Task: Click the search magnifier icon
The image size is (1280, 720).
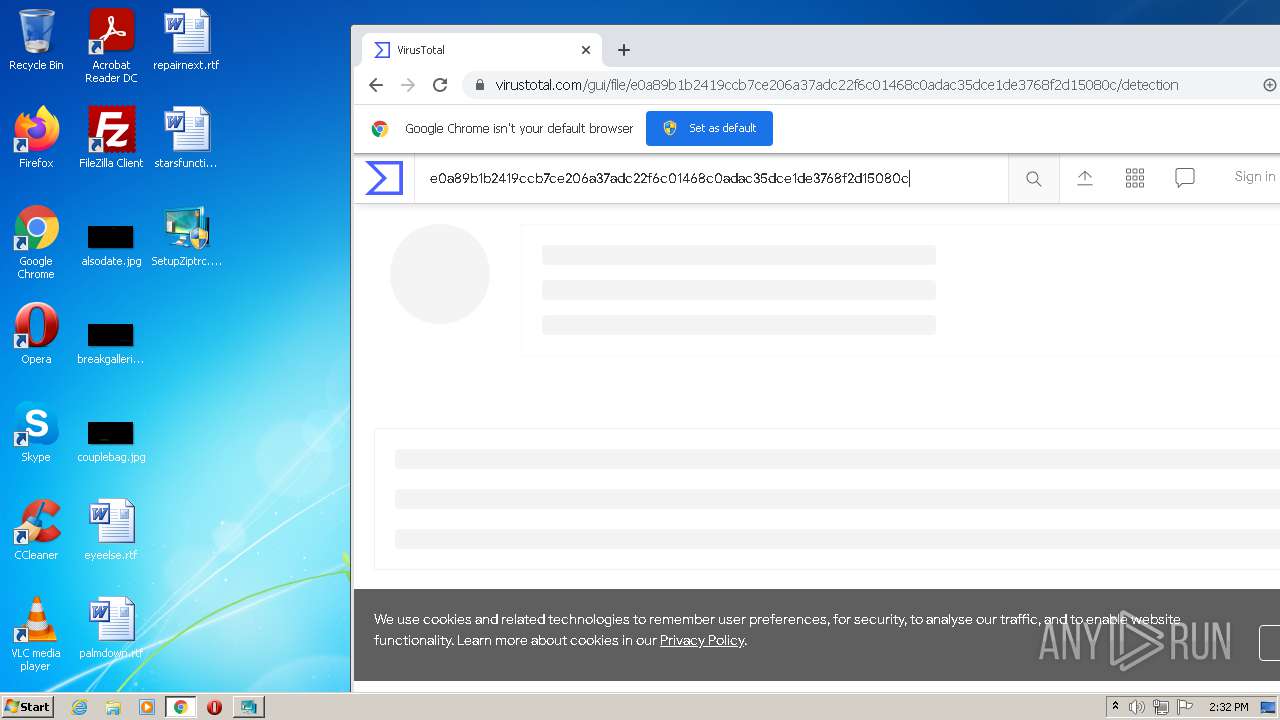Action: click(x=1034, y=179)
